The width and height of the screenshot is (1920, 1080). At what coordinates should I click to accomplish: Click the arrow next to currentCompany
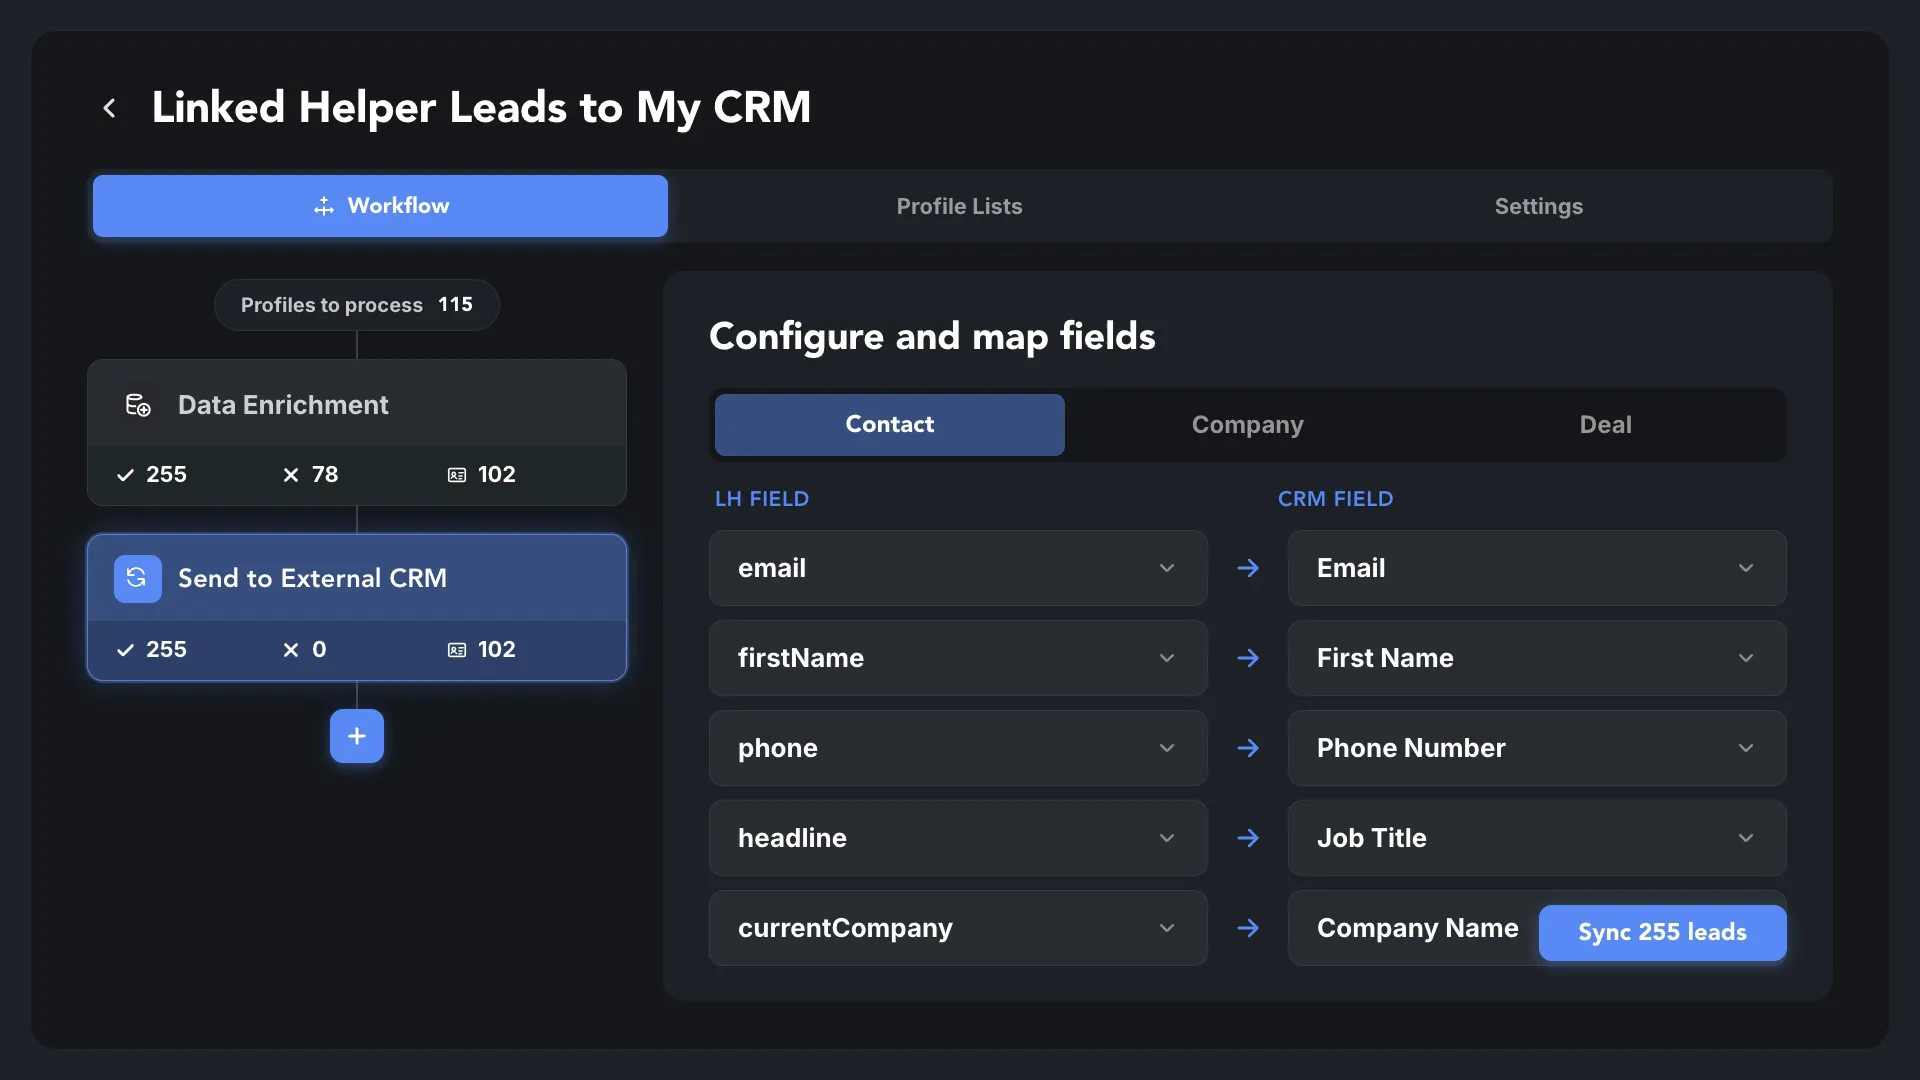1248,928
